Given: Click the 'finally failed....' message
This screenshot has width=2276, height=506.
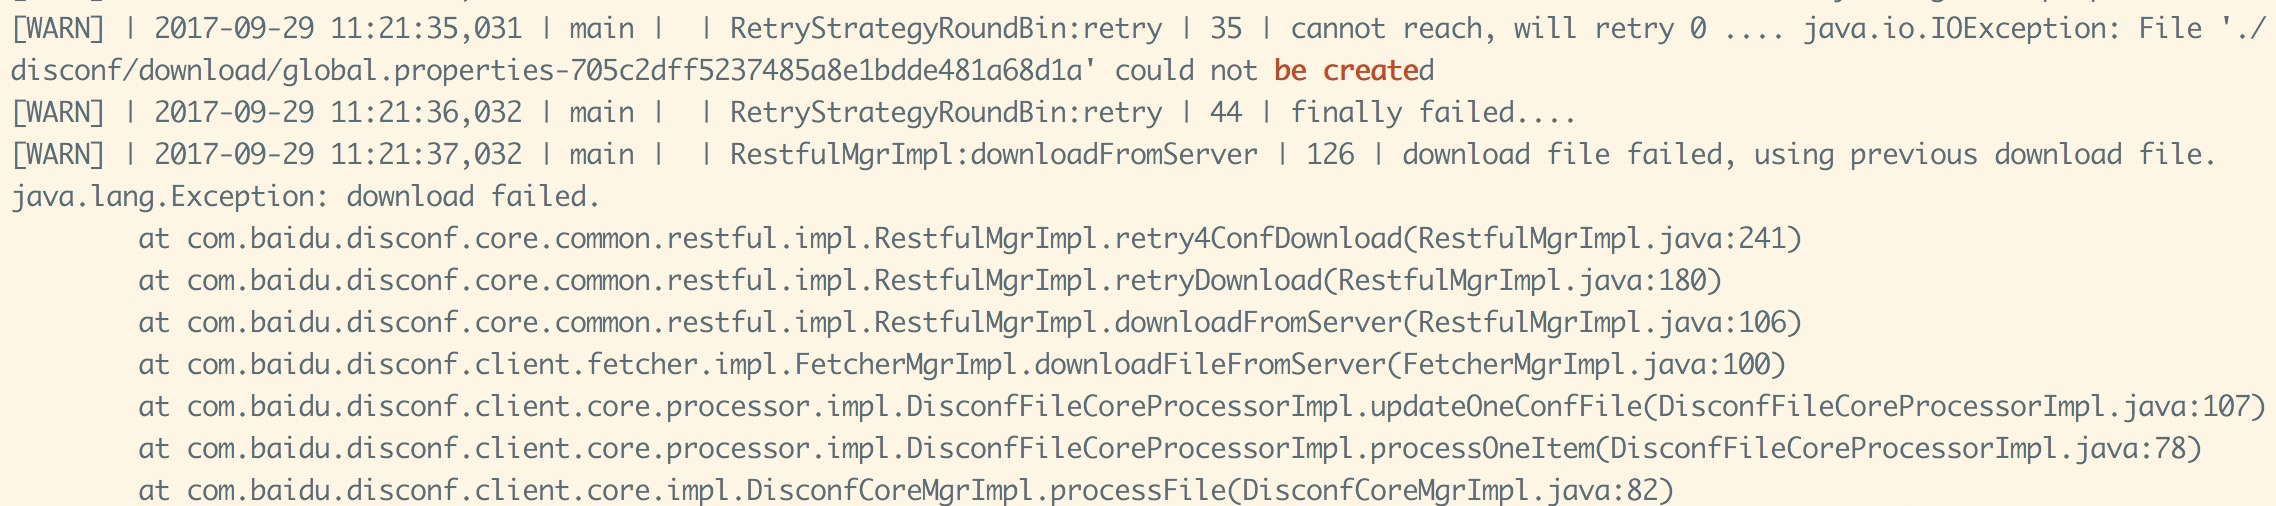Looking at the screenshot, I should [x=1433, y=113].
